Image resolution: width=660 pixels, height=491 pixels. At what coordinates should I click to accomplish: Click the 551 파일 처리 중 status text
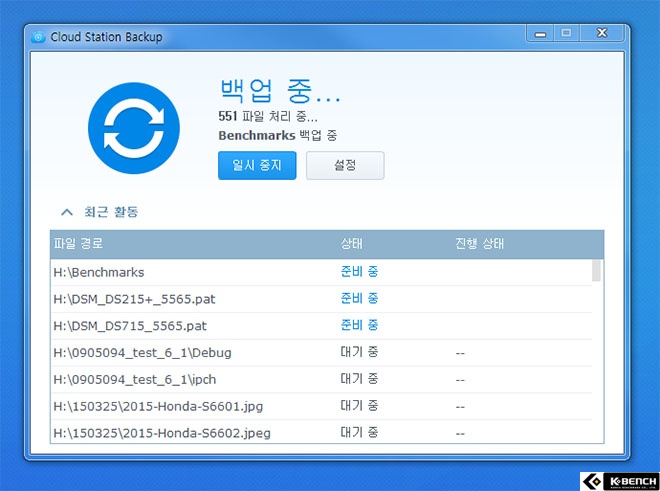tap(268, 117)
